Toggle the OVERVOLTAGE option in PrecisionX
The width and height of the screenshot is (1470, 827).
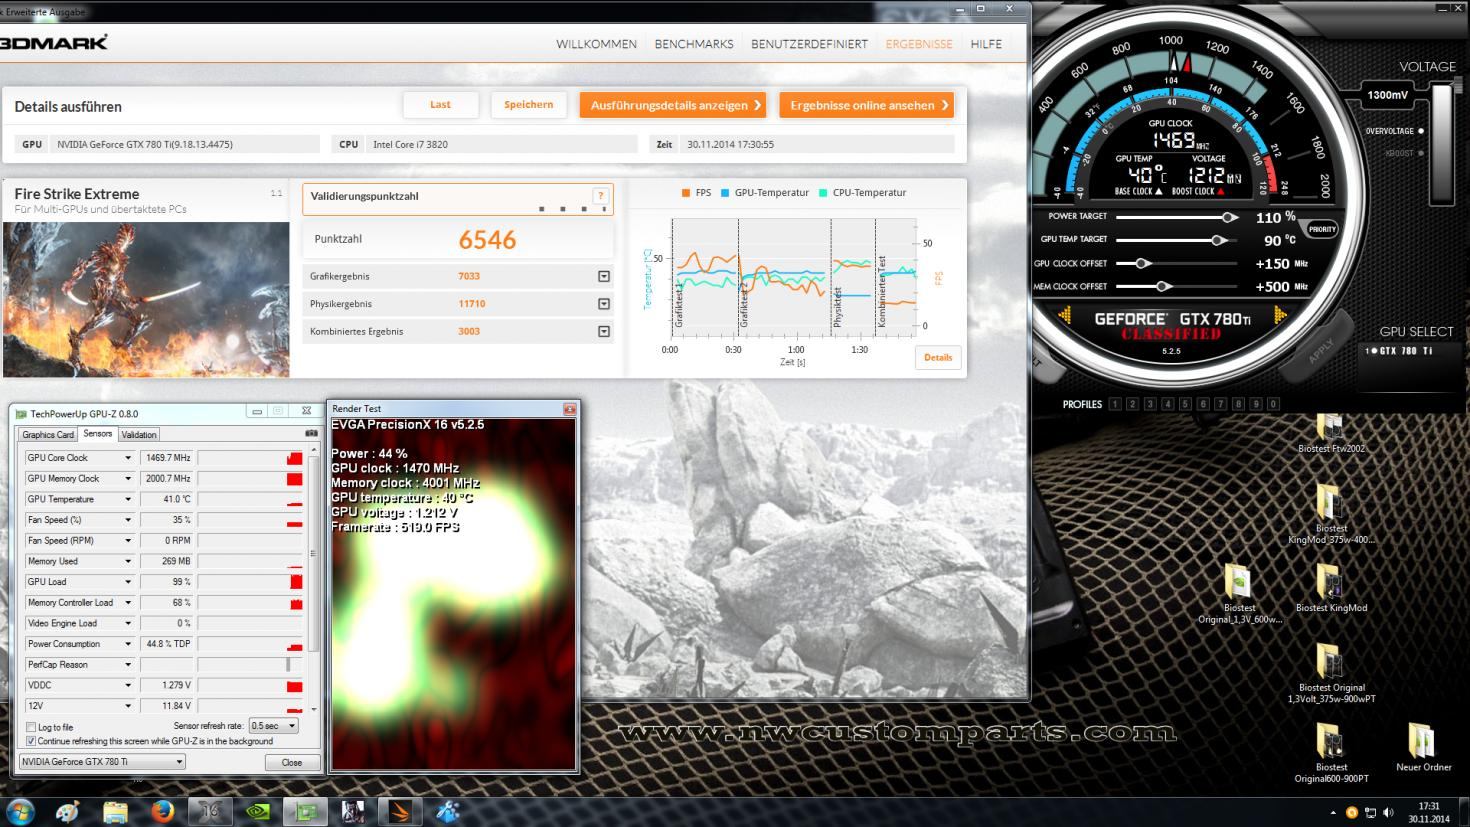(x=1420, y=131)
